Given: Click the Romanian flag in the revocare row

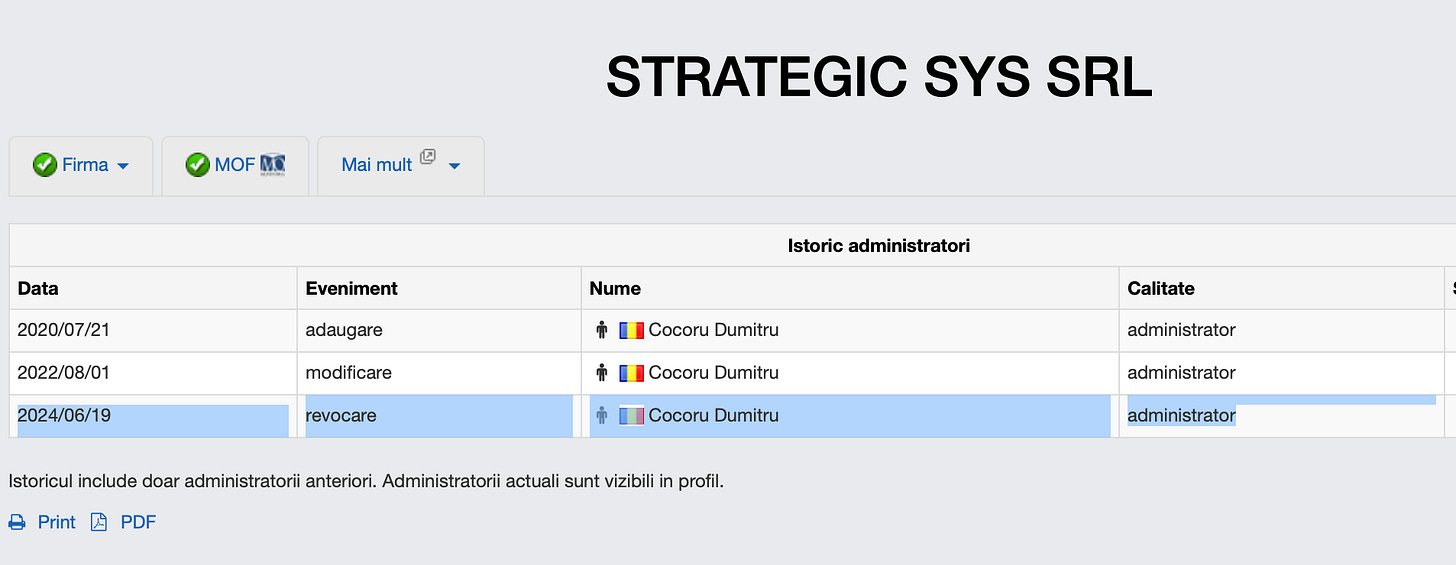Looking at the screenshot, I should click(x=631, y=416).
